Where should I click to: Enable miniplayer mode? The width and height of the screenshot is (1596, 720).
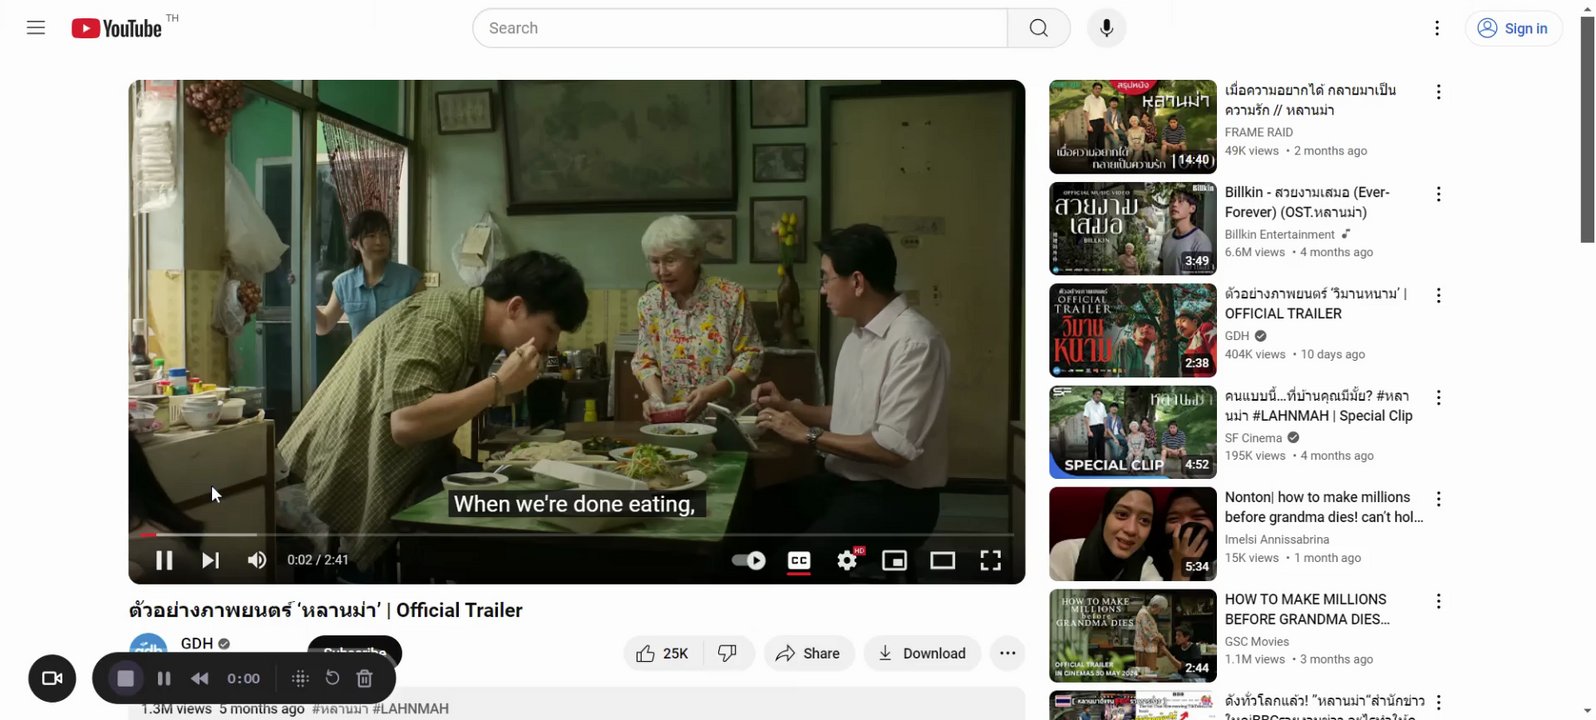pos(894,560)
